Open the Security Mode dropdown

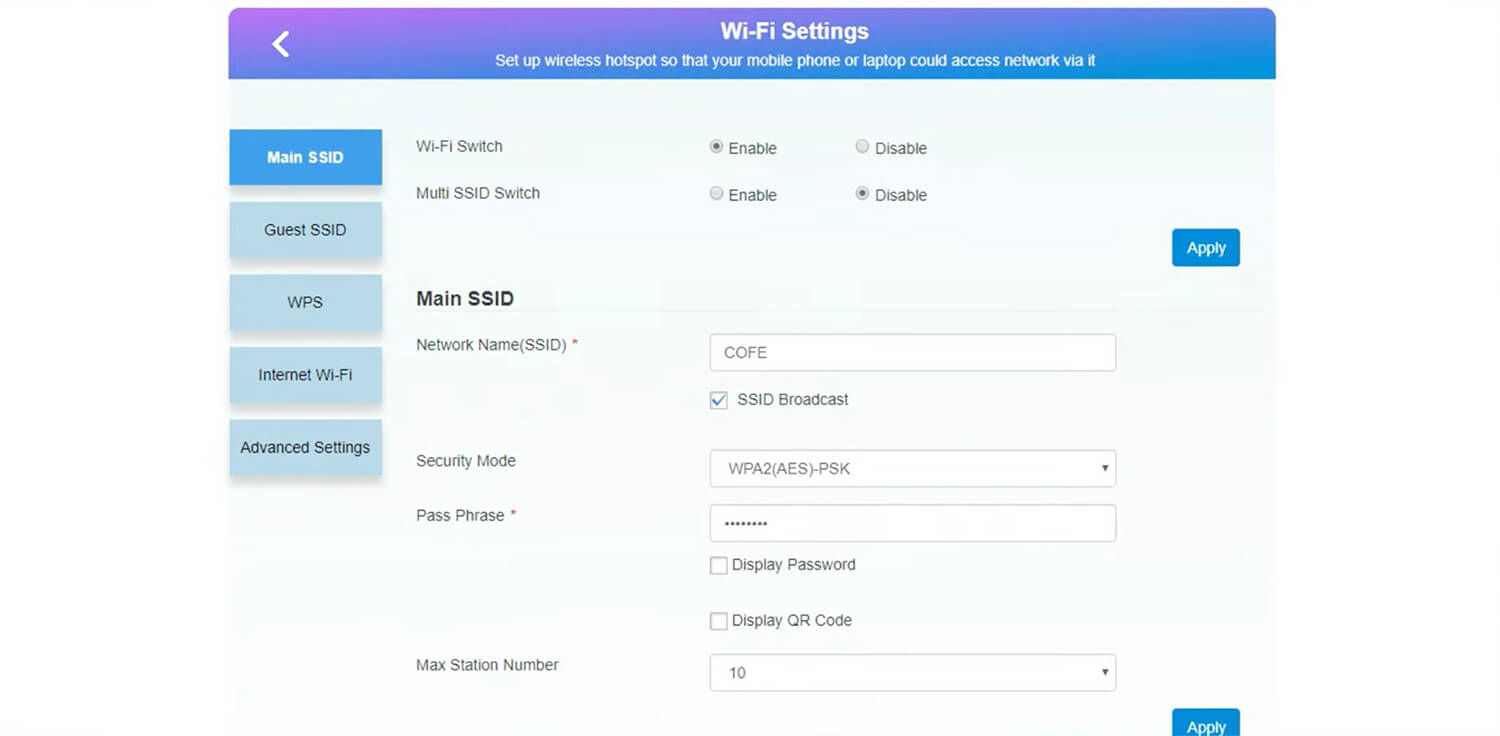911,468
